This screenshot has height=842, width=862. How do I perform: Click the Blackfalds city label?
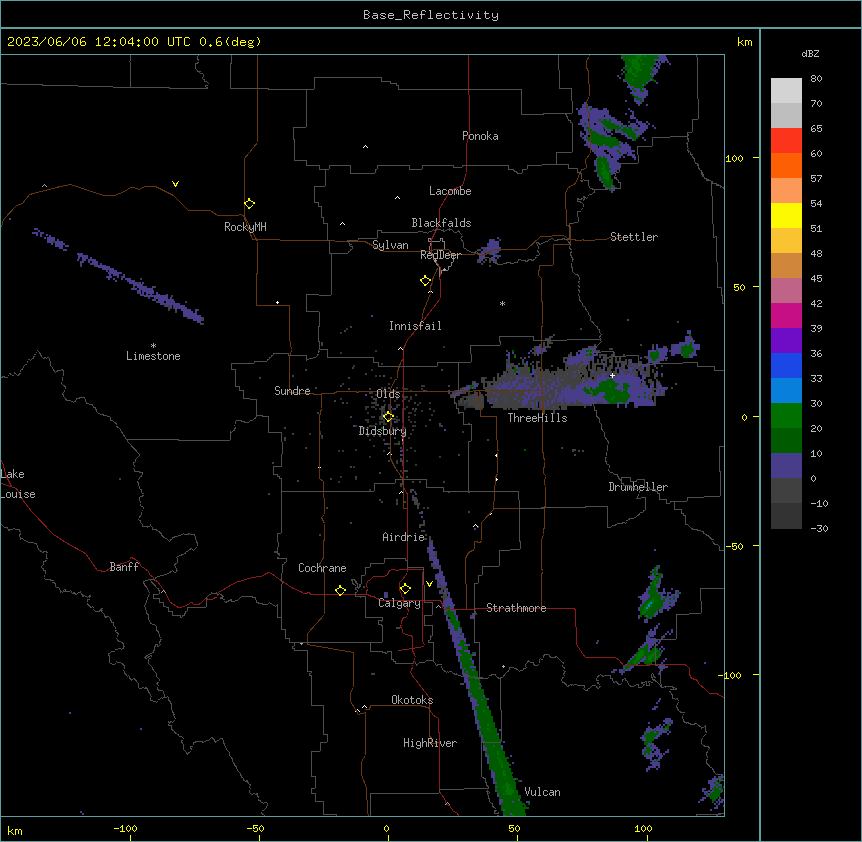tap(441, 223)
